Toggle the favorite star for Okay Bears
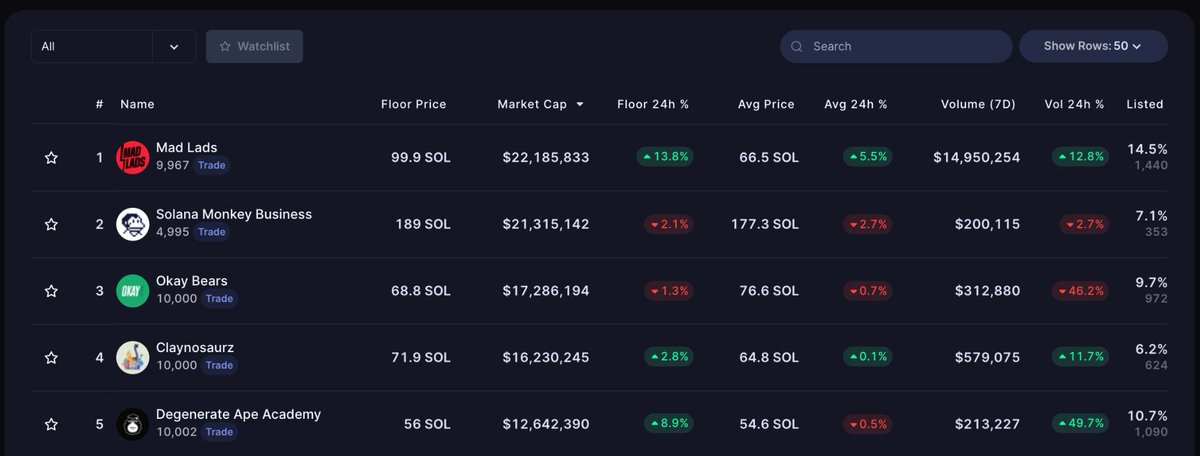1200x456 pixels. (x=51, y=291)
